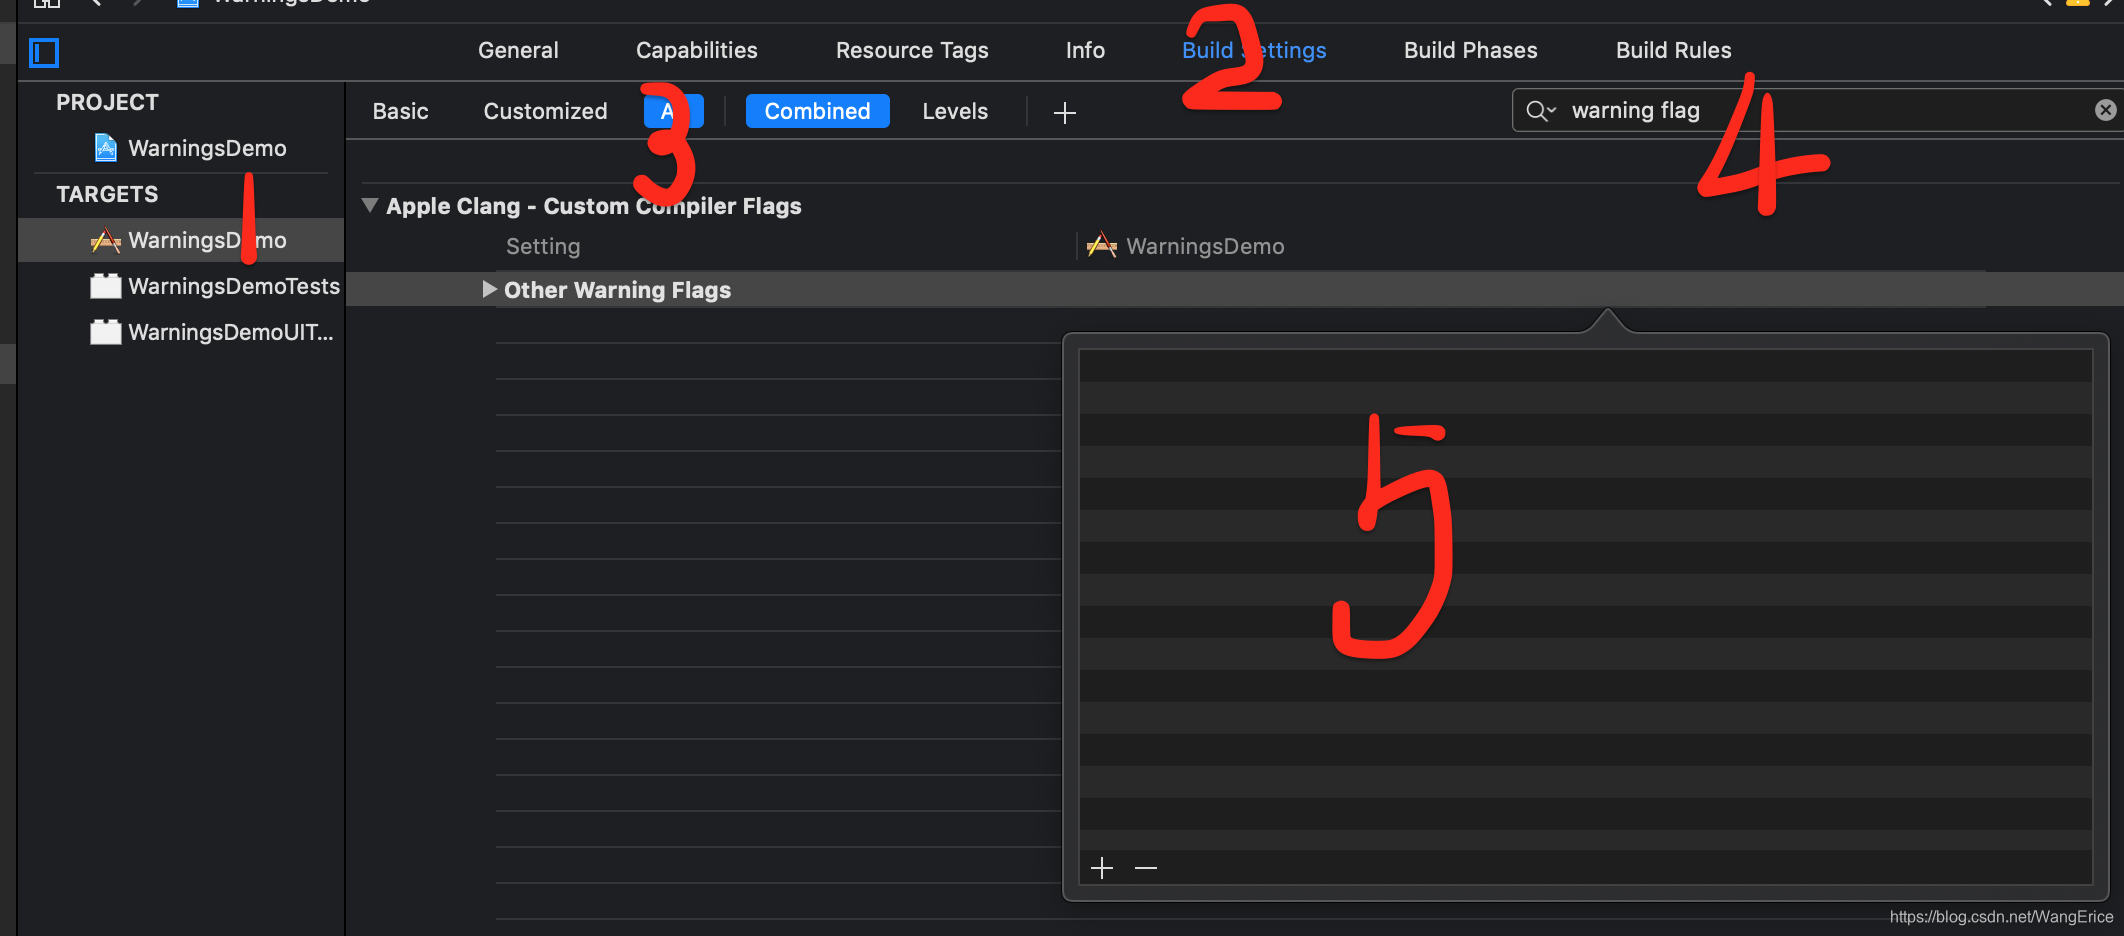Switch to Combined settings view
Screen dimensions: 2124x936
coord(817,111)
